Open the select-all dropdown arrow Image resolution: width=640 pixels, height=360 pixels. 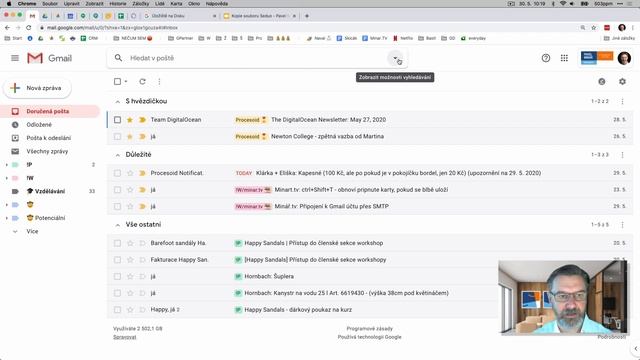click(x=126, y=82)
